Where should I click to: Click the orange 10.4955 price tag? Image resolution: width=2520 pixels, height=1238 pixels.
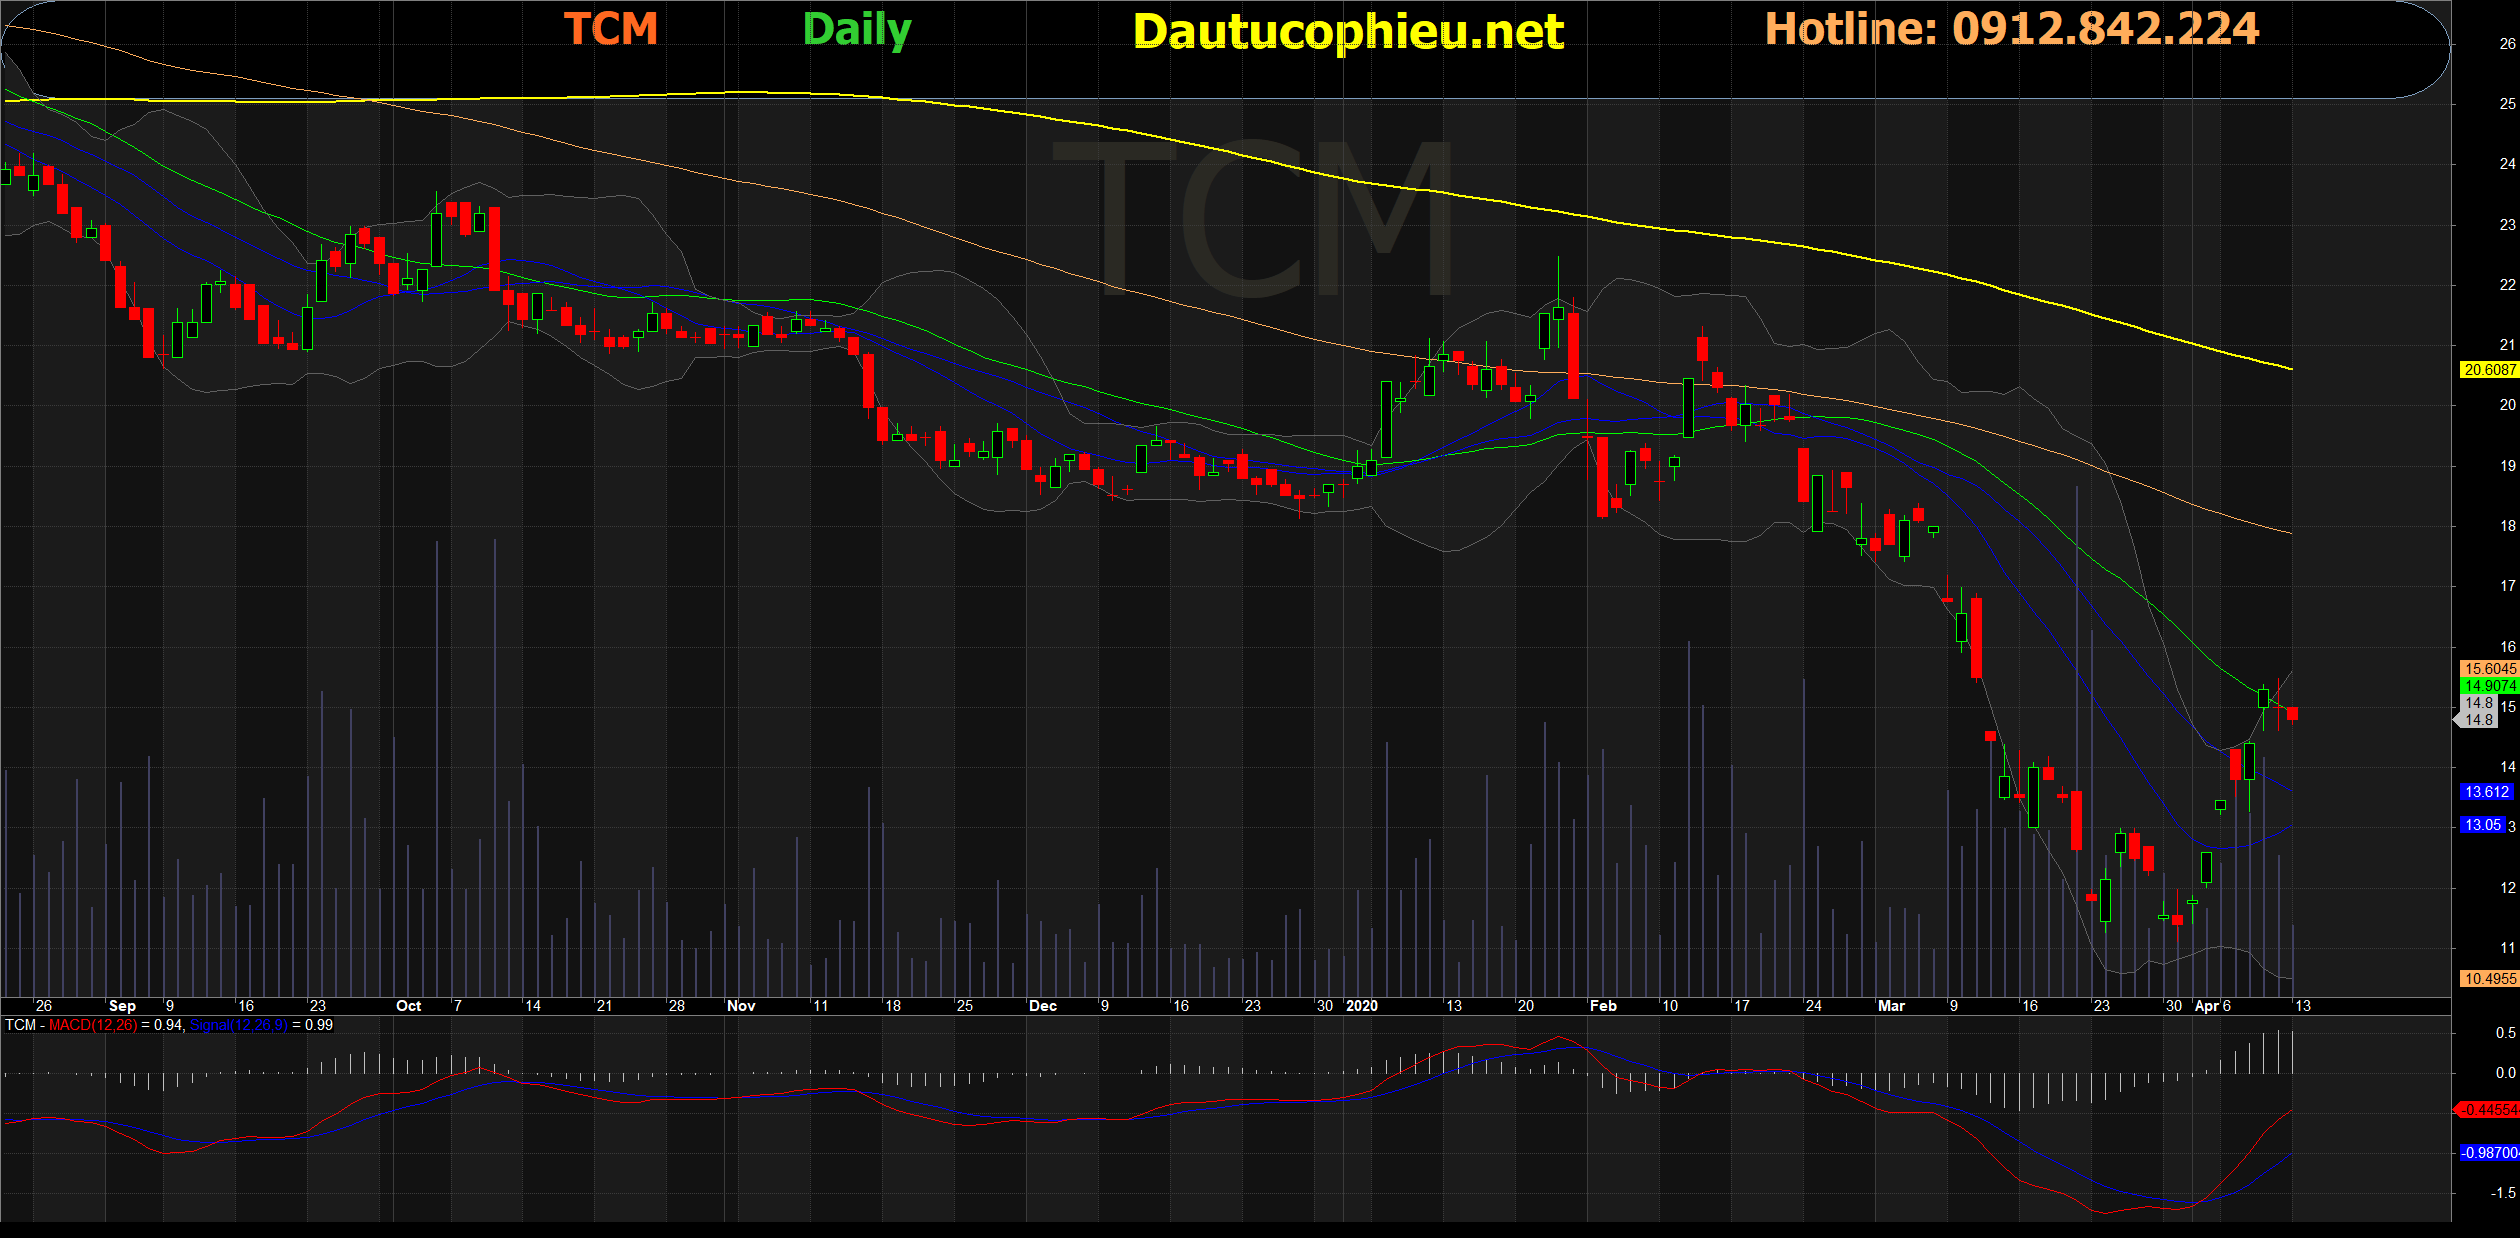pyautogui.click(x=2488, y=979)
